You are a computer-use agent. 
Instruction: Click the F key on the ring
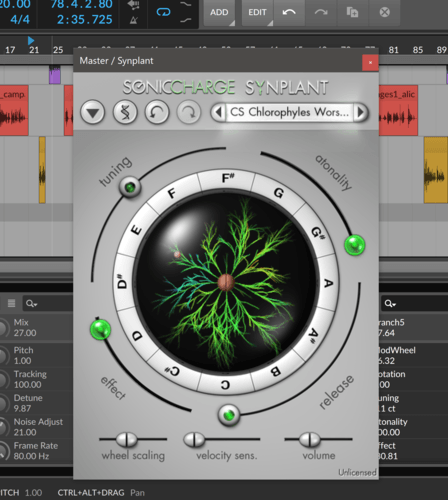[172, 193]
